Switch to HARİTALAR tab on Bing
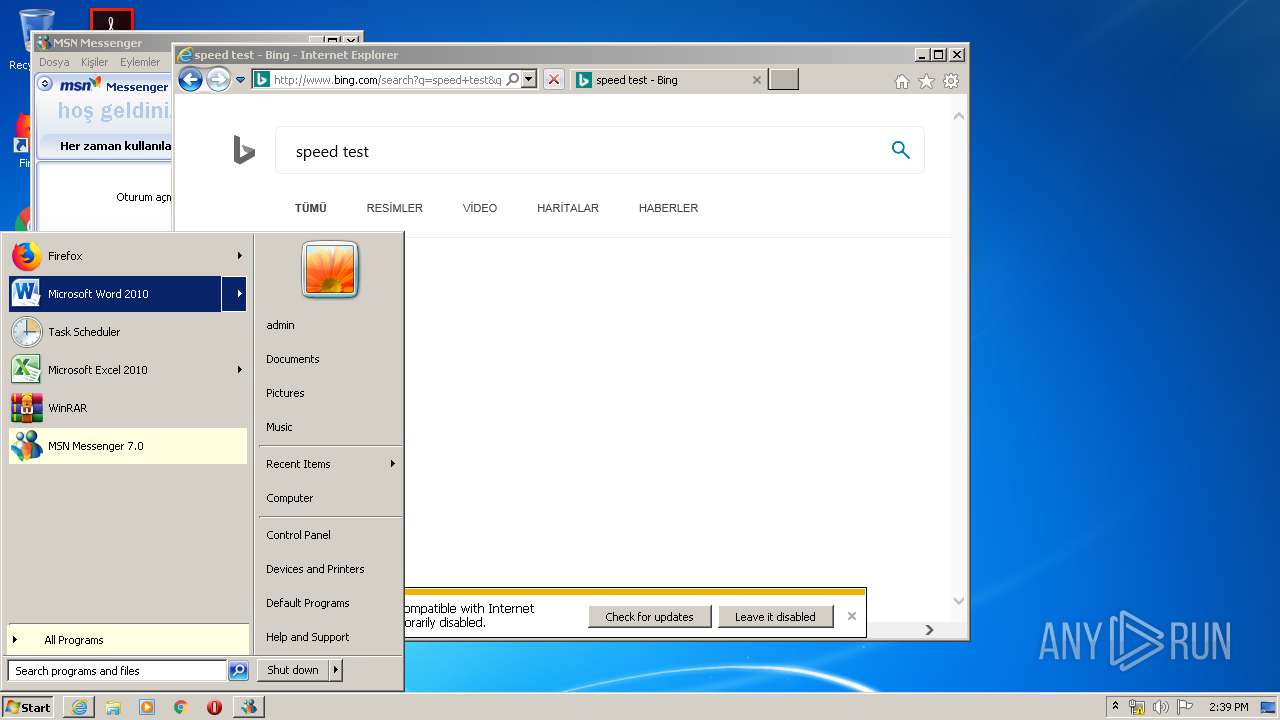1280x720 pixels. point(568,208)
